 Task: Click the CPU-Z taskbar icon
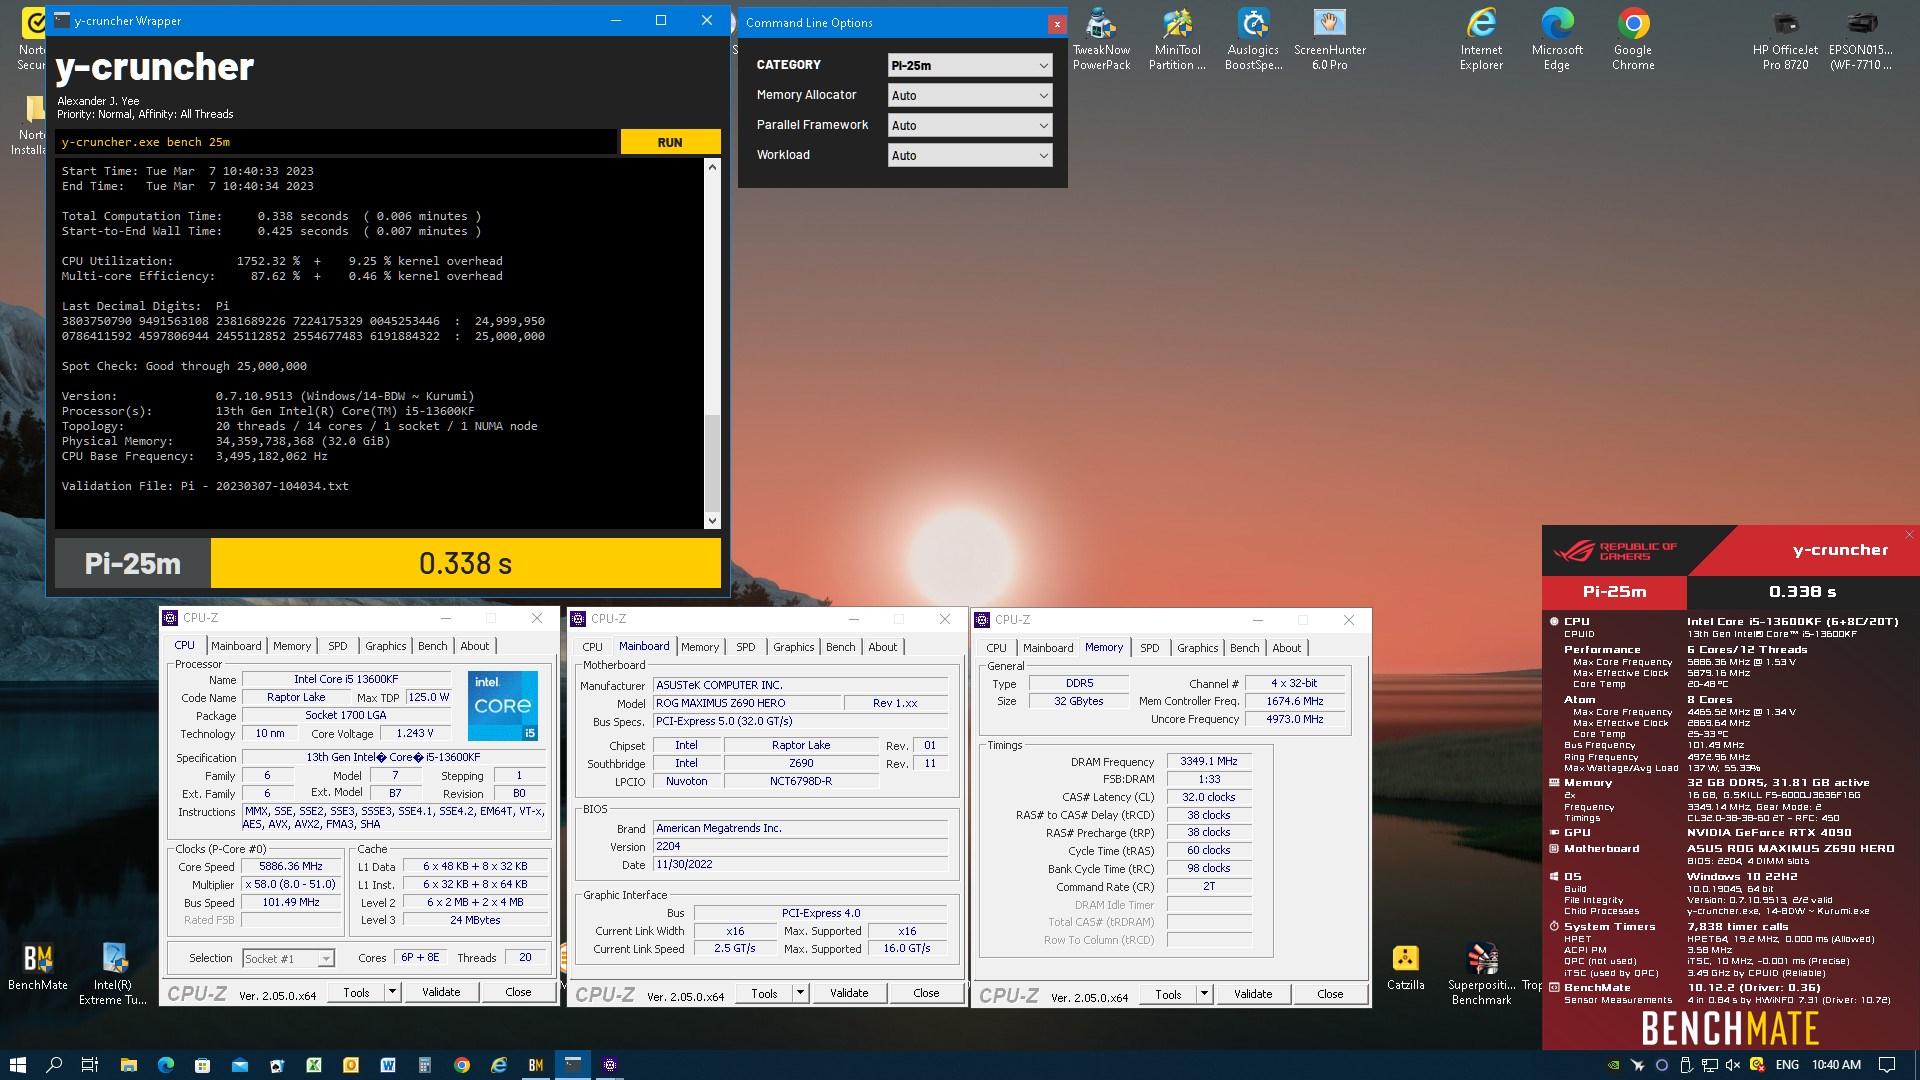coord(610,1065)
